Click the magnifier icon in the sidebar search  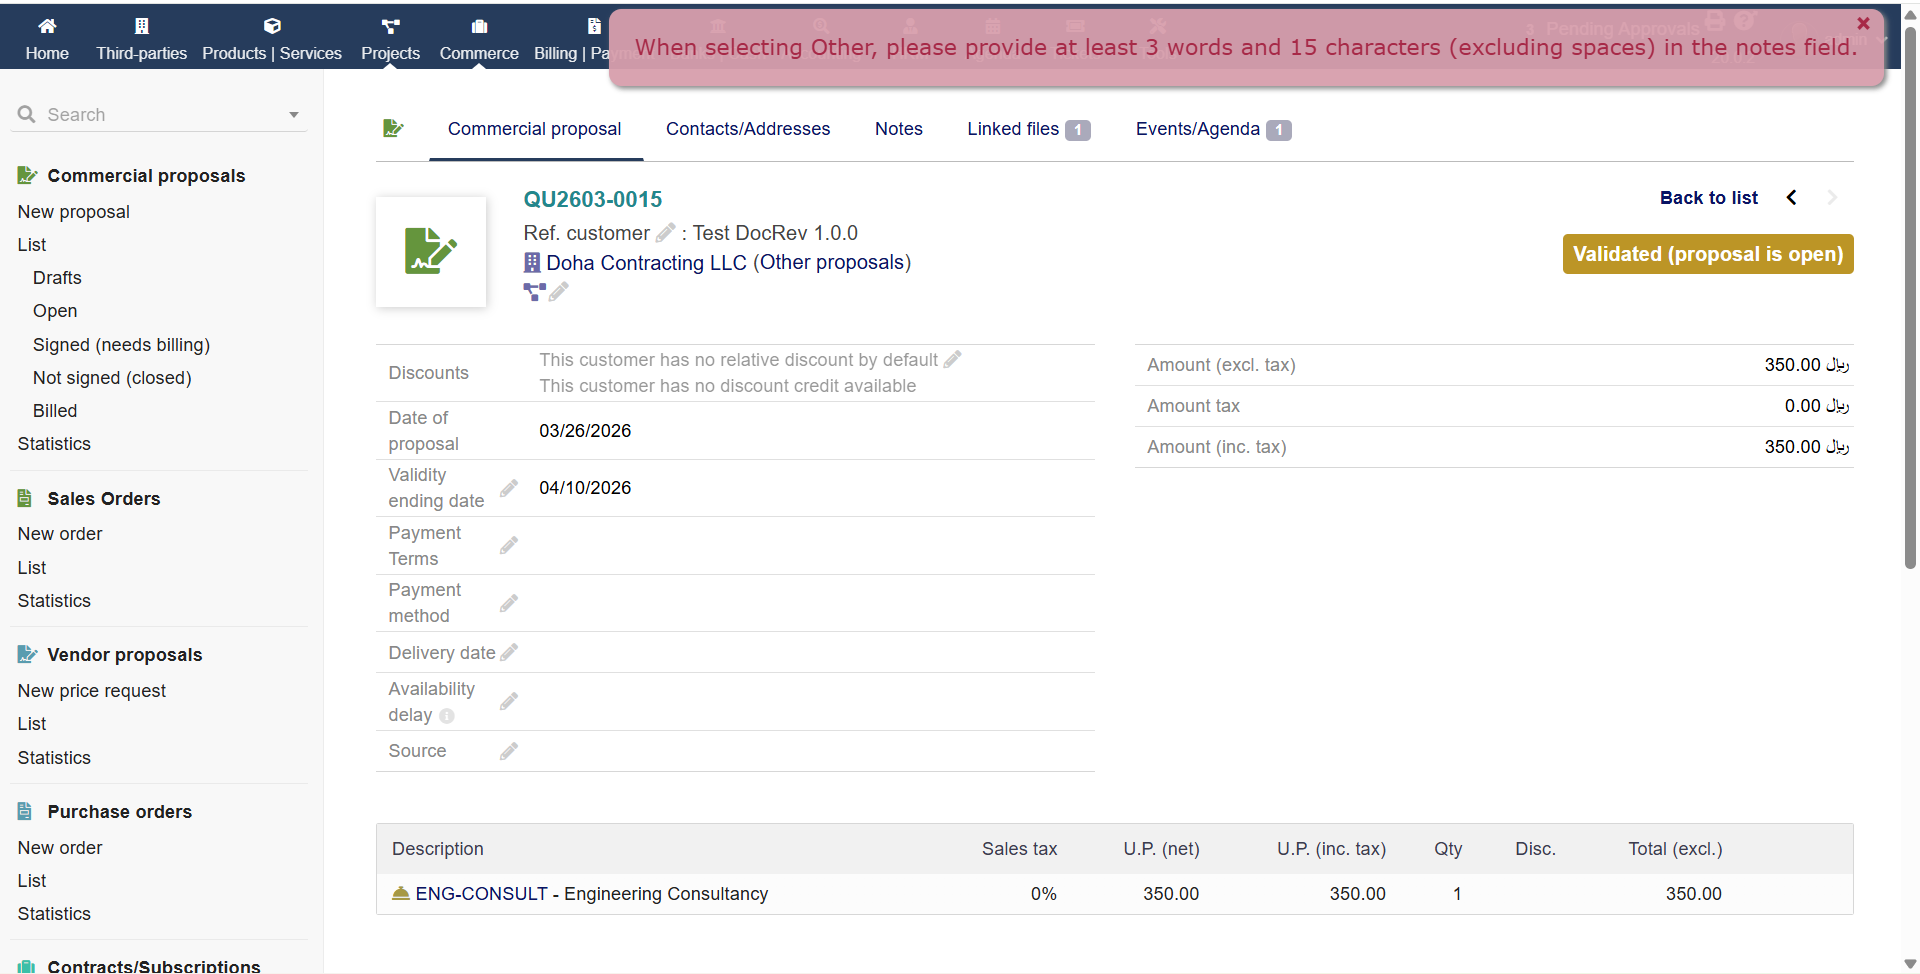pos(27,114)
